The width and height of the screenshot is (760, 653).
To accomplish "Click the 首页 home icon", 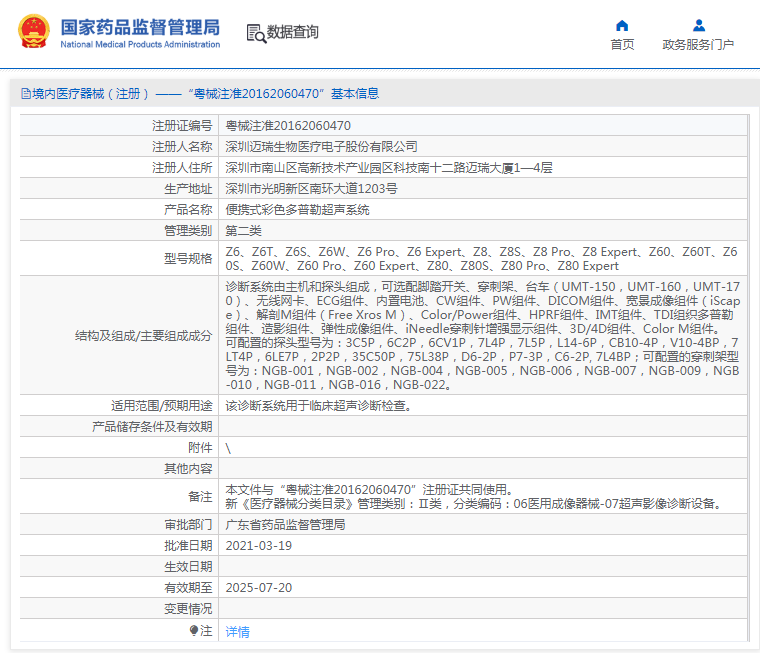I will [622, 25].
